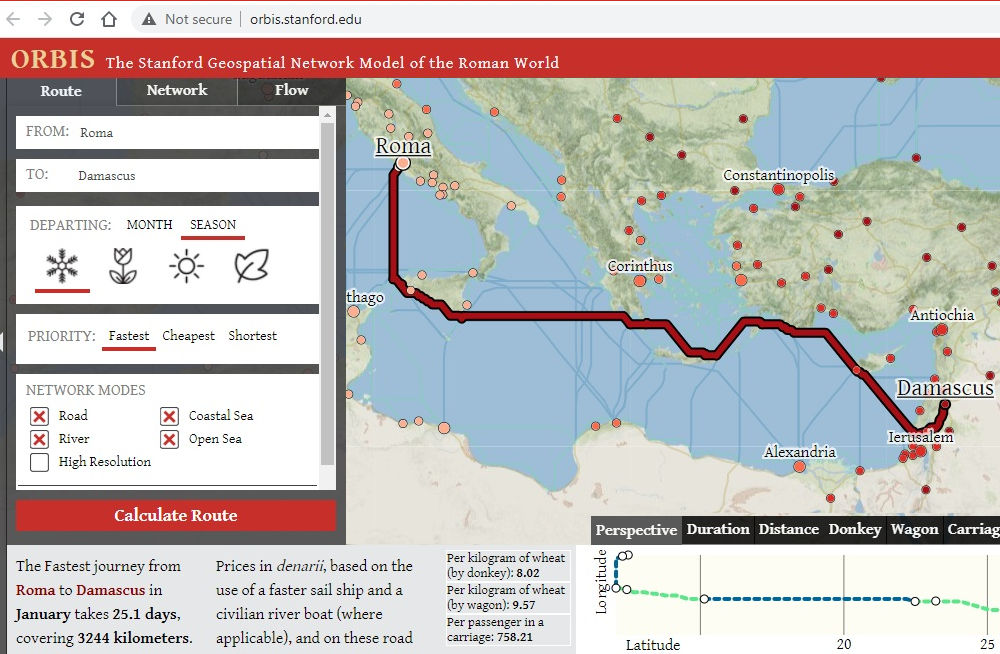1000x654 pixels.
Task: Click the Antiochia label on map
Action: click(942, 315)
